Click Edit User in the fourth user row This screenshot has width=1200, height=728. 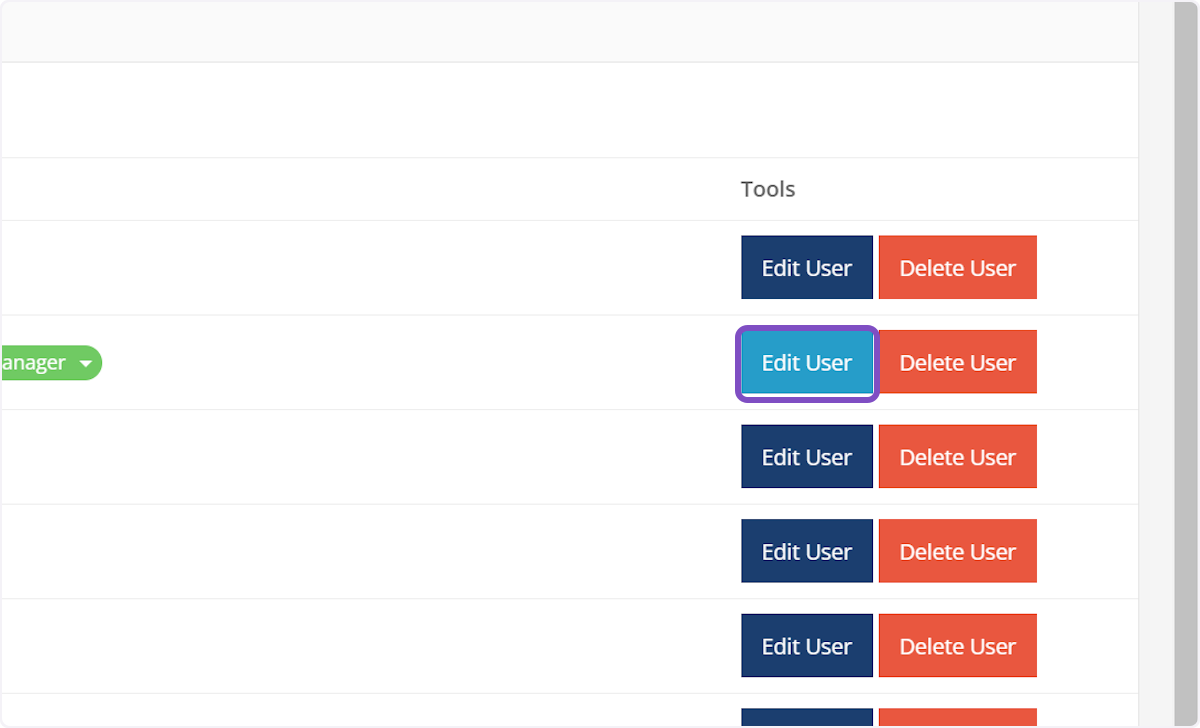(x=806, y=551)
